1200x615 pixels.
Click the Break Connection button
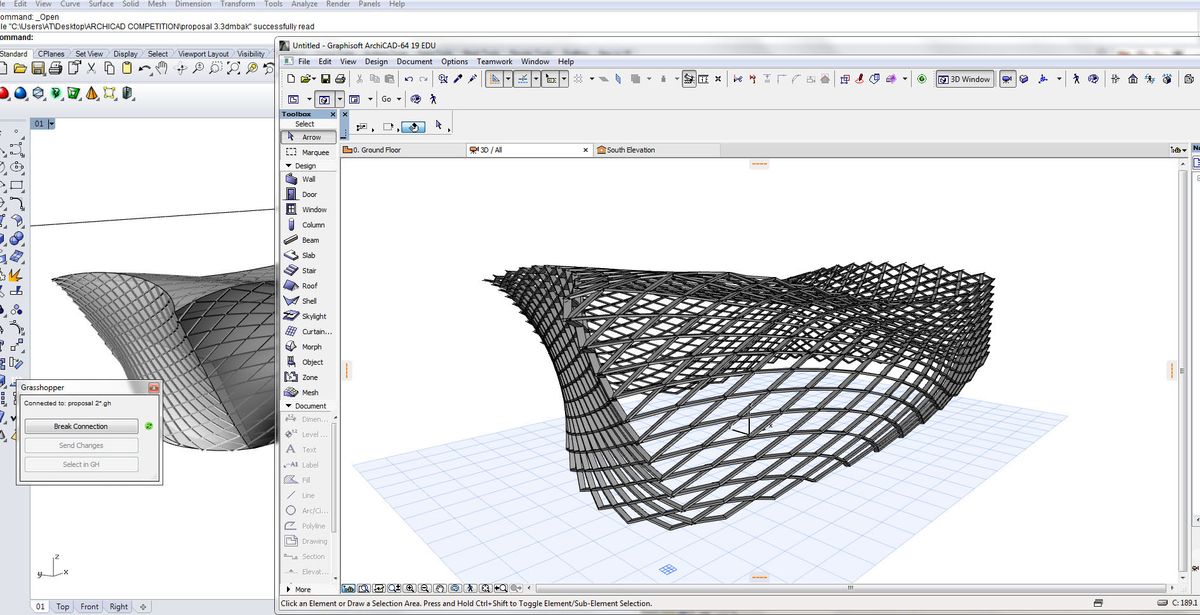pyautogui.click(x=81, y=427)
